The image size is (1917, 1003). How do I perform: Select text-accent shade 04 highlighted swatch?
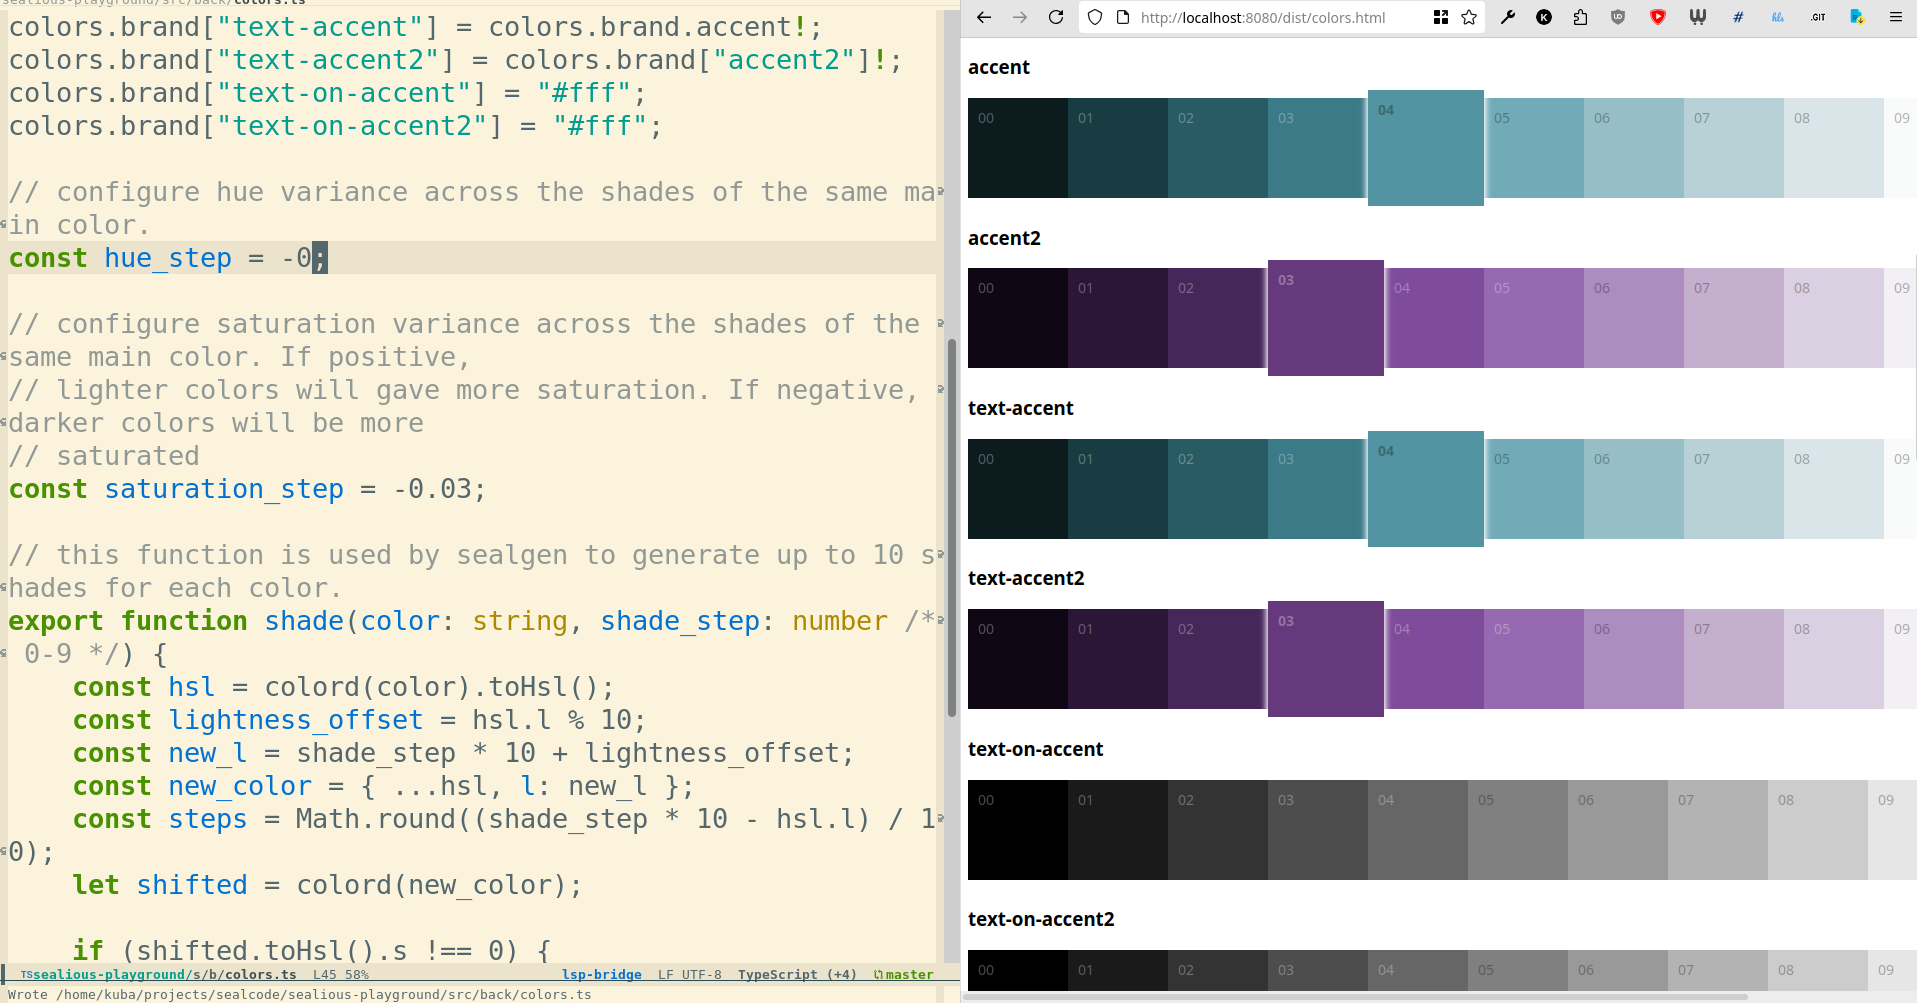pos(1426,489)
